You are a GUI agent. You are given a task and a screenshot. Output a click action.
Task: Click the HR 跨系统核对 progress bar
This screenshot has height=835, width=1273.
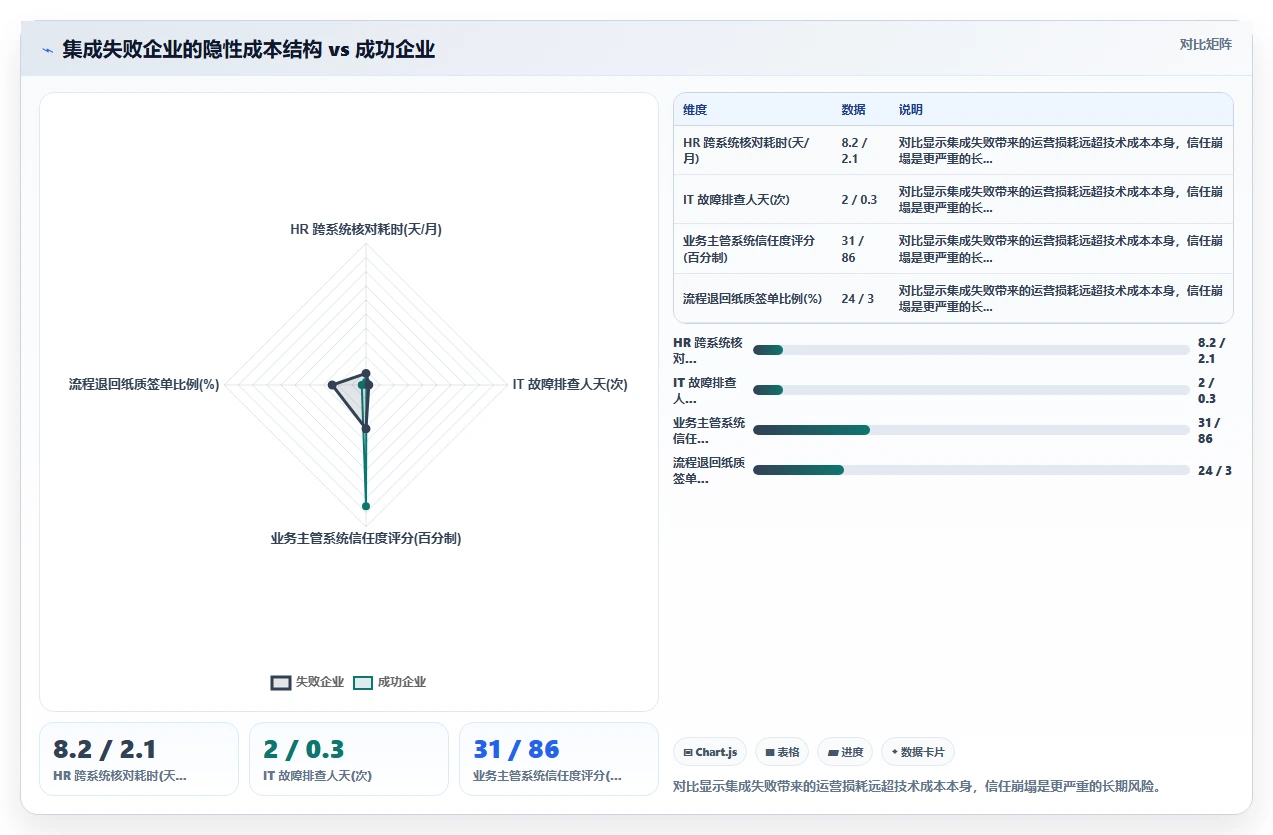pos(971,350)
